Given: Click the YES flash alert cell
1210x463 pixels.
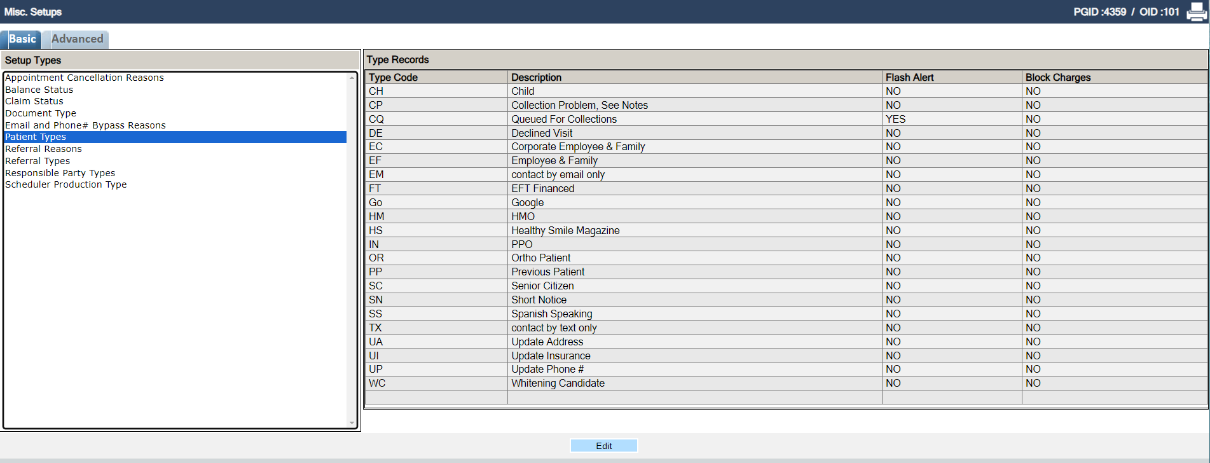Looking at the screenshot, I should pyautogui.click(x=895, y=119).
